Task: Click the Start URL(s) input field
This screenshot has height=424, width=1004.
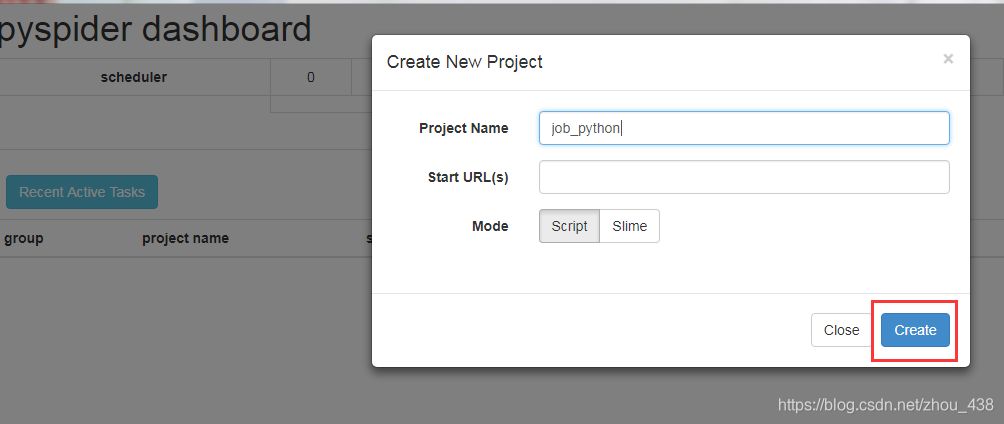Action: 744,177
